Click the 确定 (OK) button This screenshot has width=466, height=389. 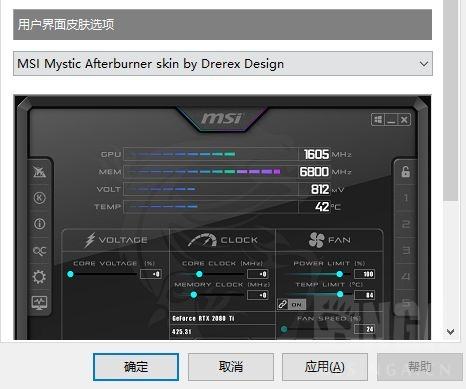coord(136,367)
